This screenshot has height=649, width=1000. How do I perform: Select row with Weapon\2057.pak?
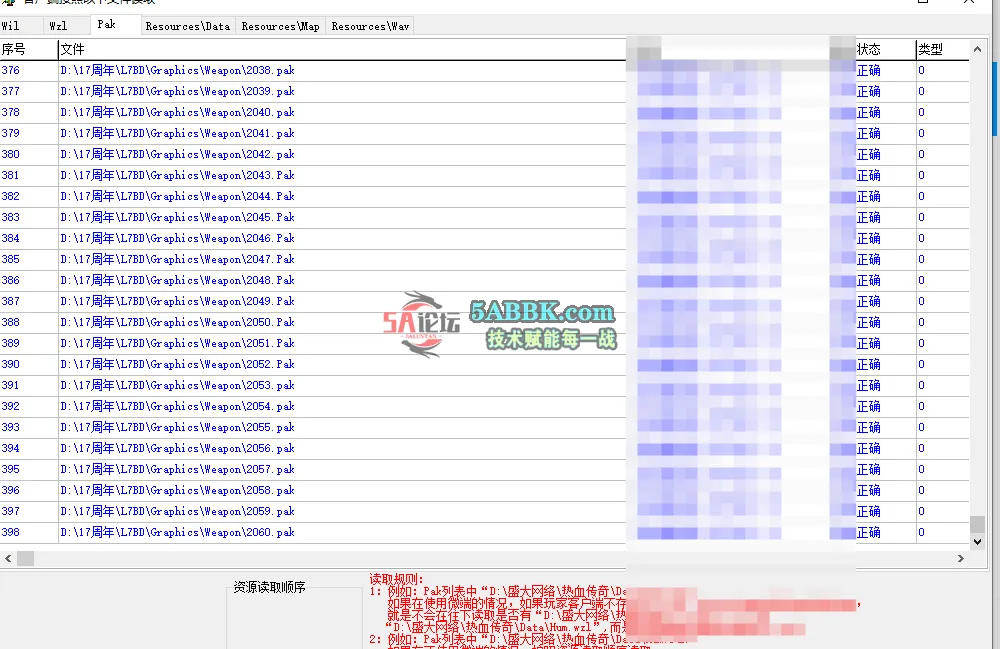pos(485,469)
